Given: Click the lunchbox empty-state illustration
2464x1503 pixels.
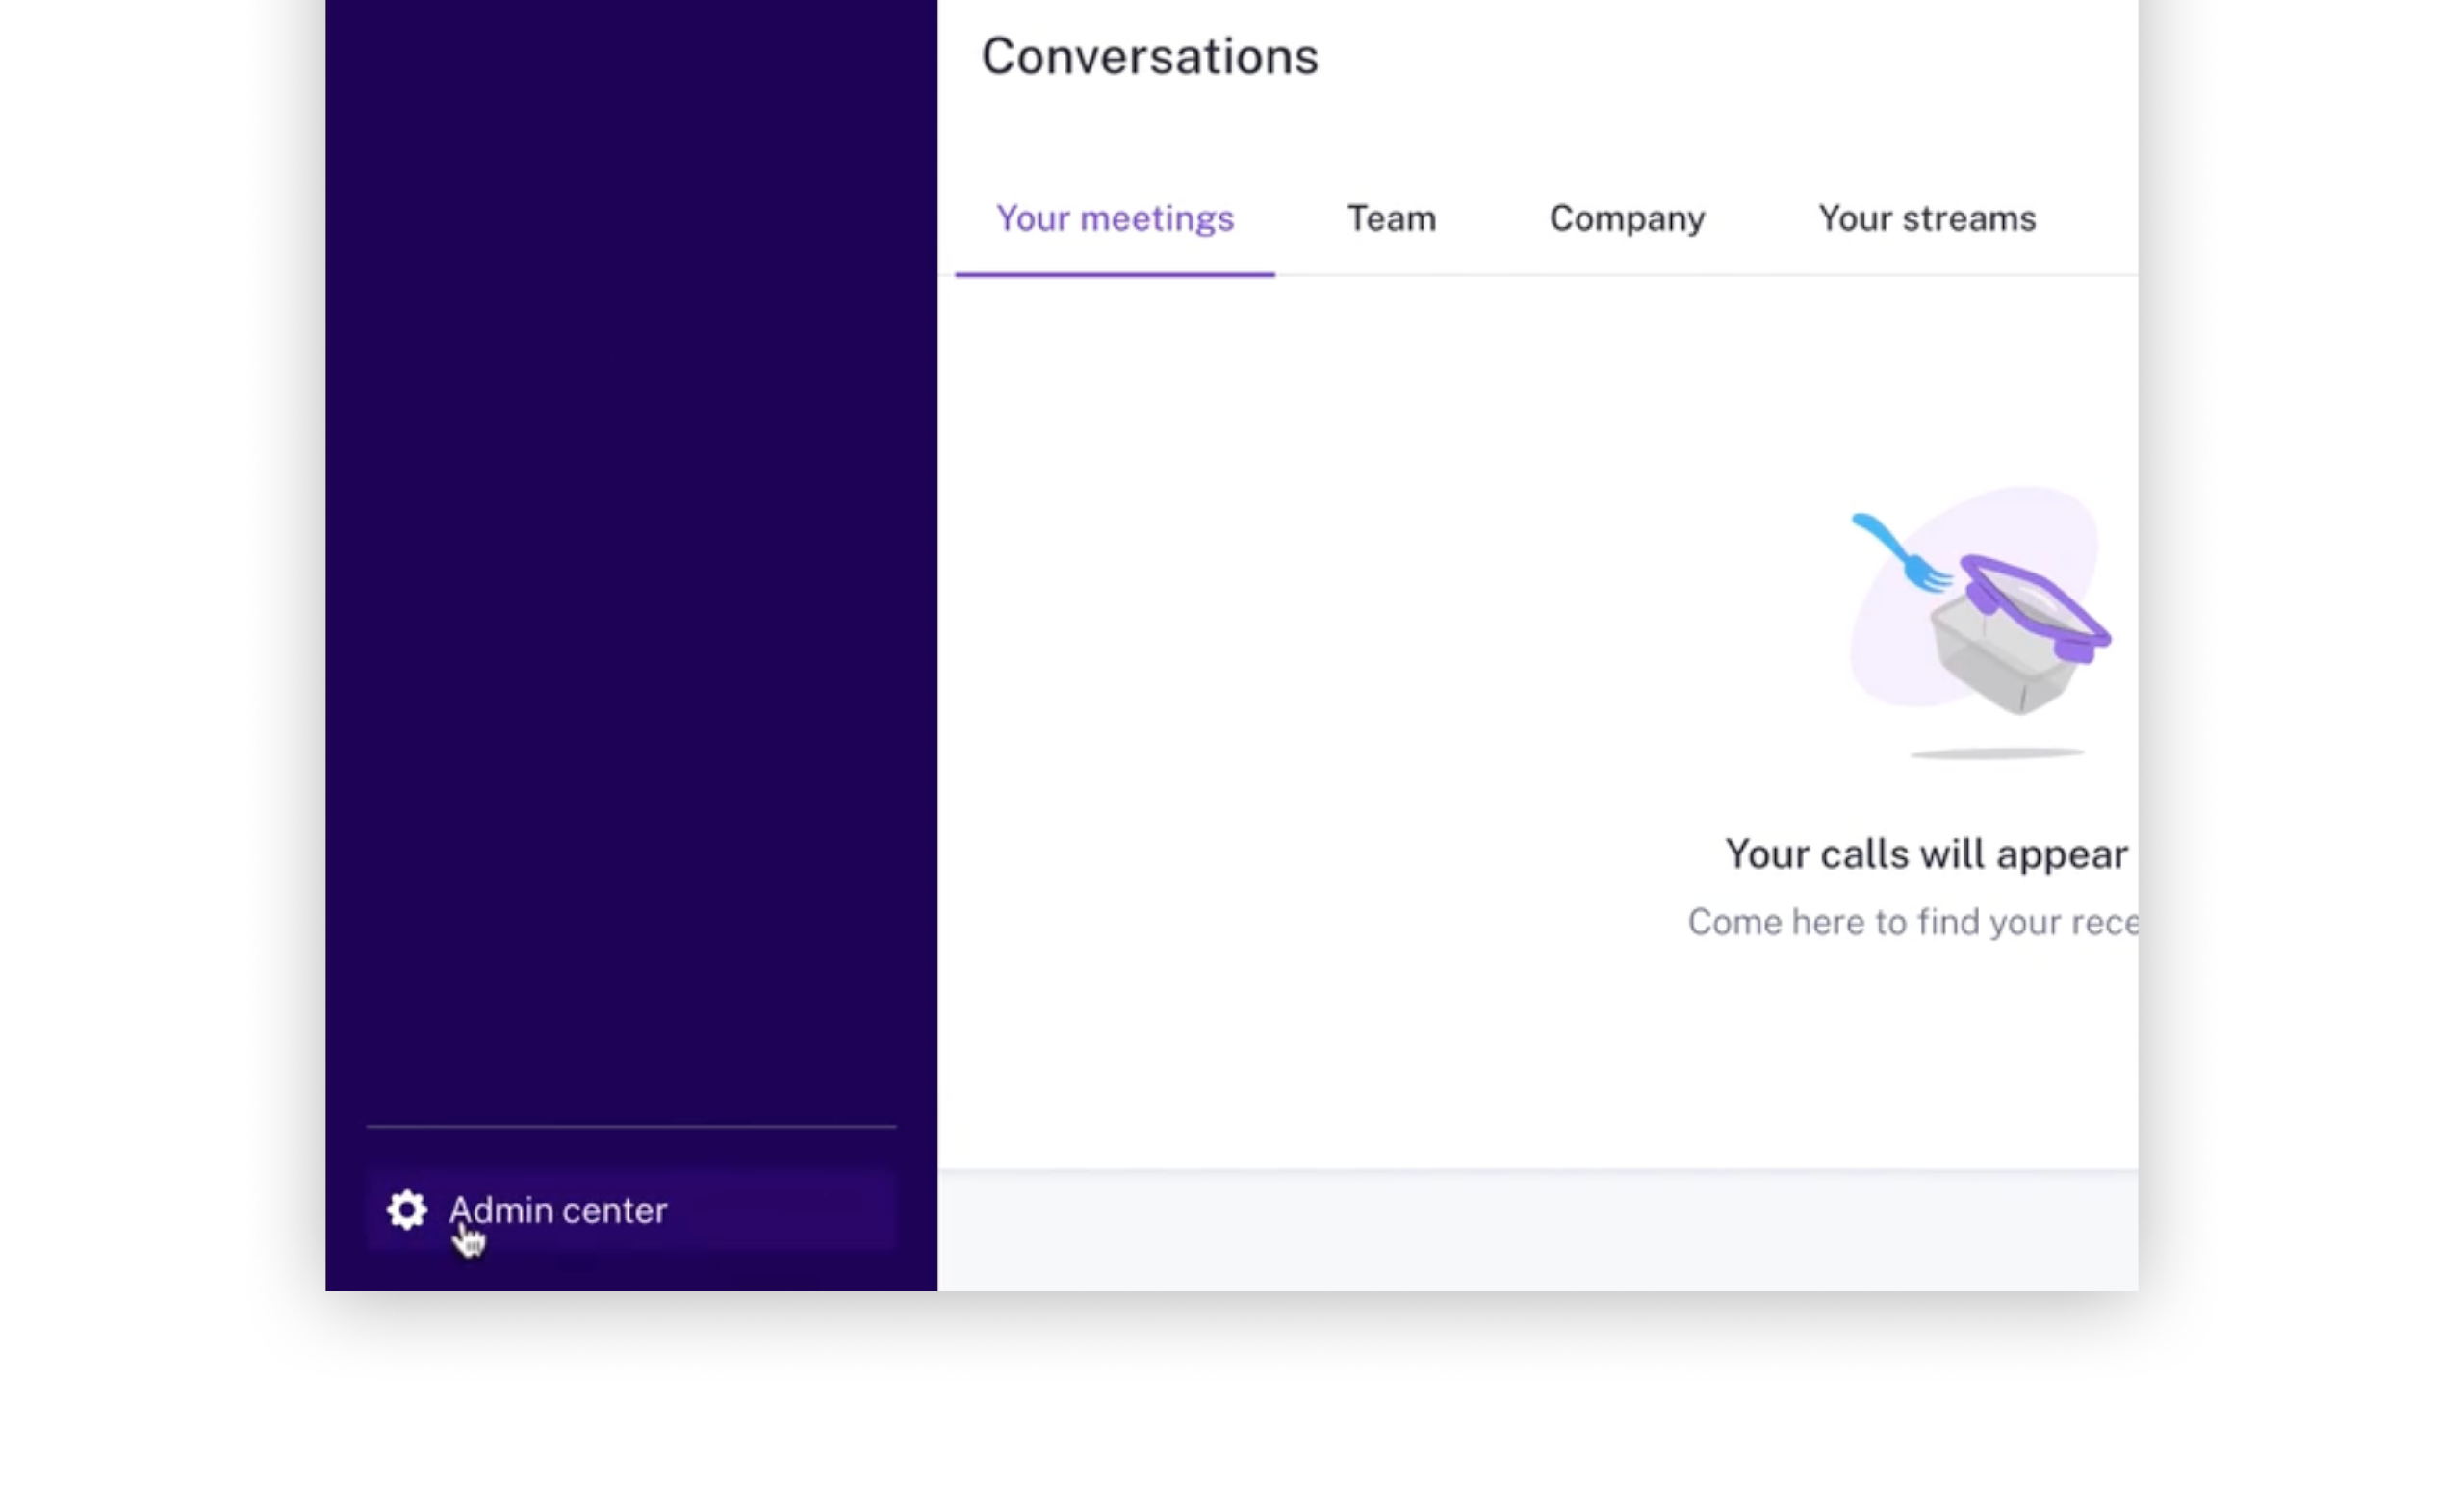Looking at the screenshot, I should coord(1980,622).
